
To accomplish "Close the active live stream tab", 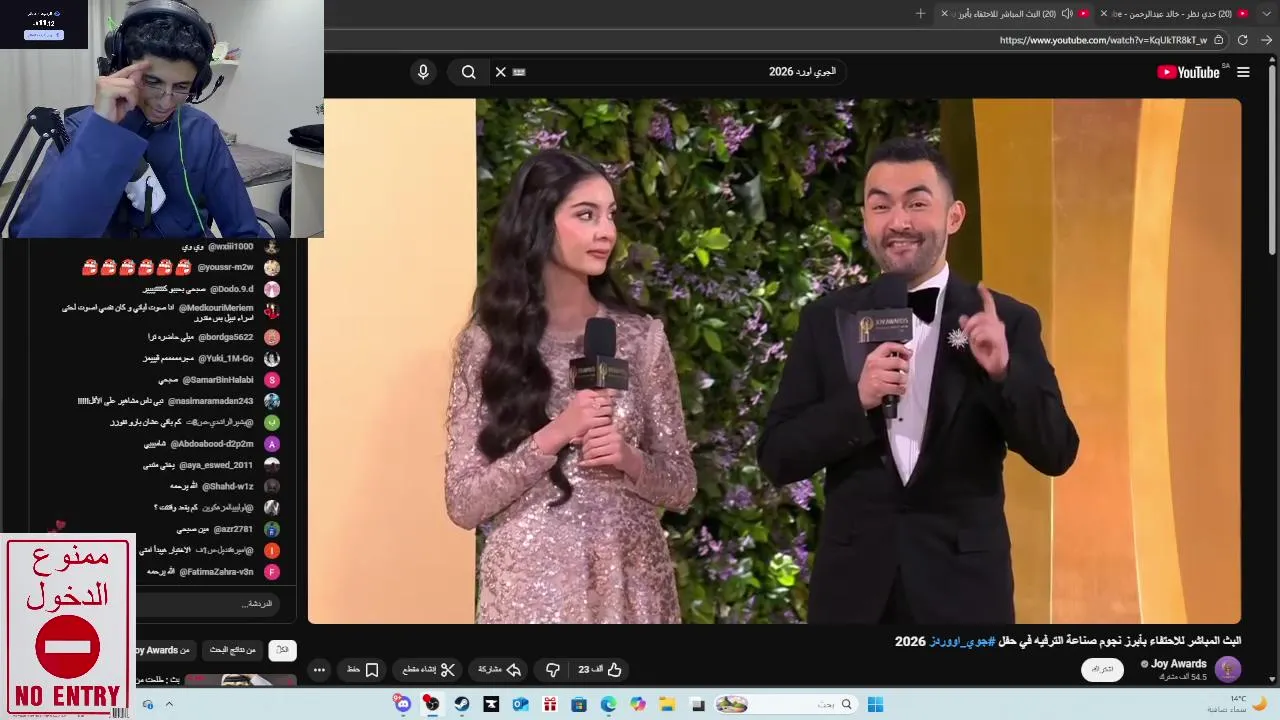I will (x=944, y=13).
